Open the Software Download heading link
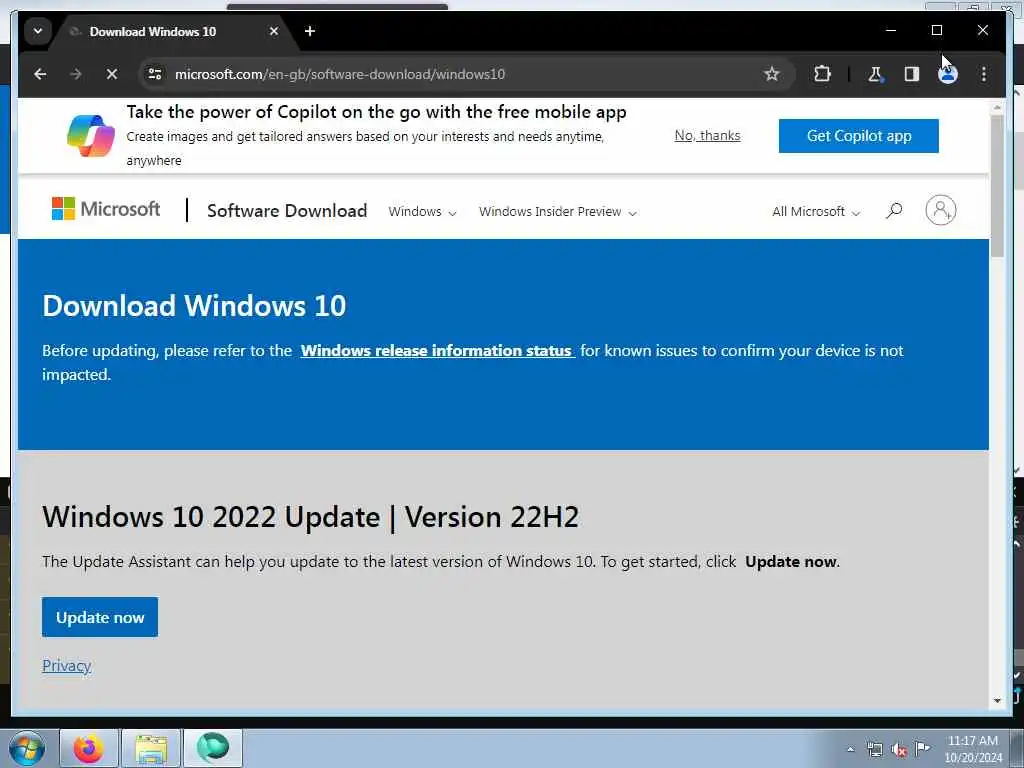 coord(287,210)
